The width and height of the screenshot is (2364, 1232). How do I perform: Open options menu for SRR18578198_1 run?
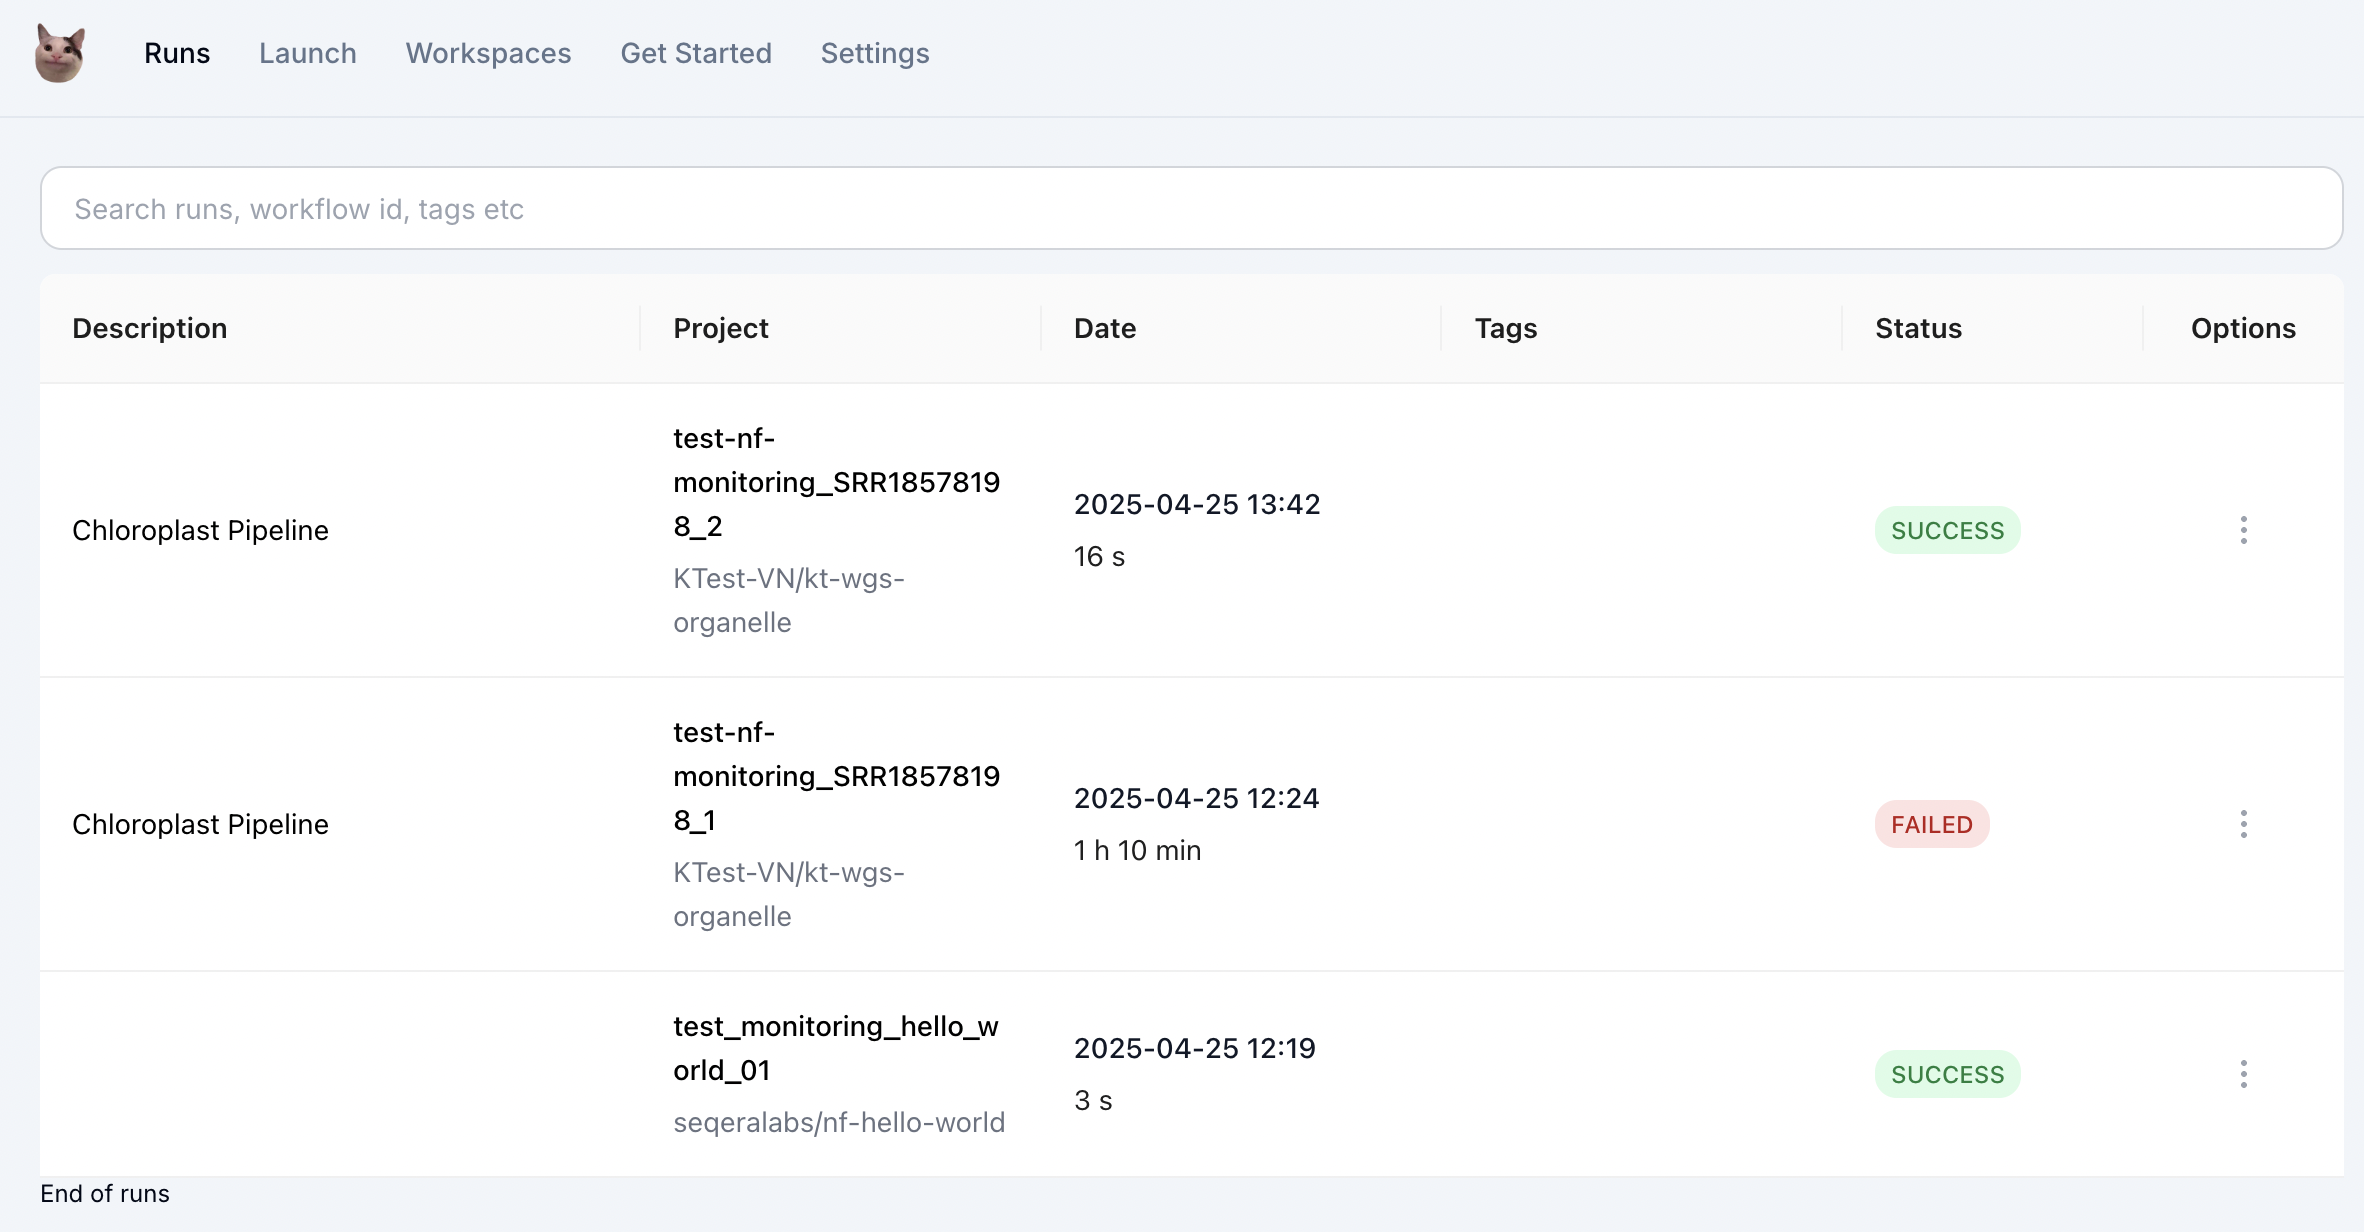click(2243, 824)
